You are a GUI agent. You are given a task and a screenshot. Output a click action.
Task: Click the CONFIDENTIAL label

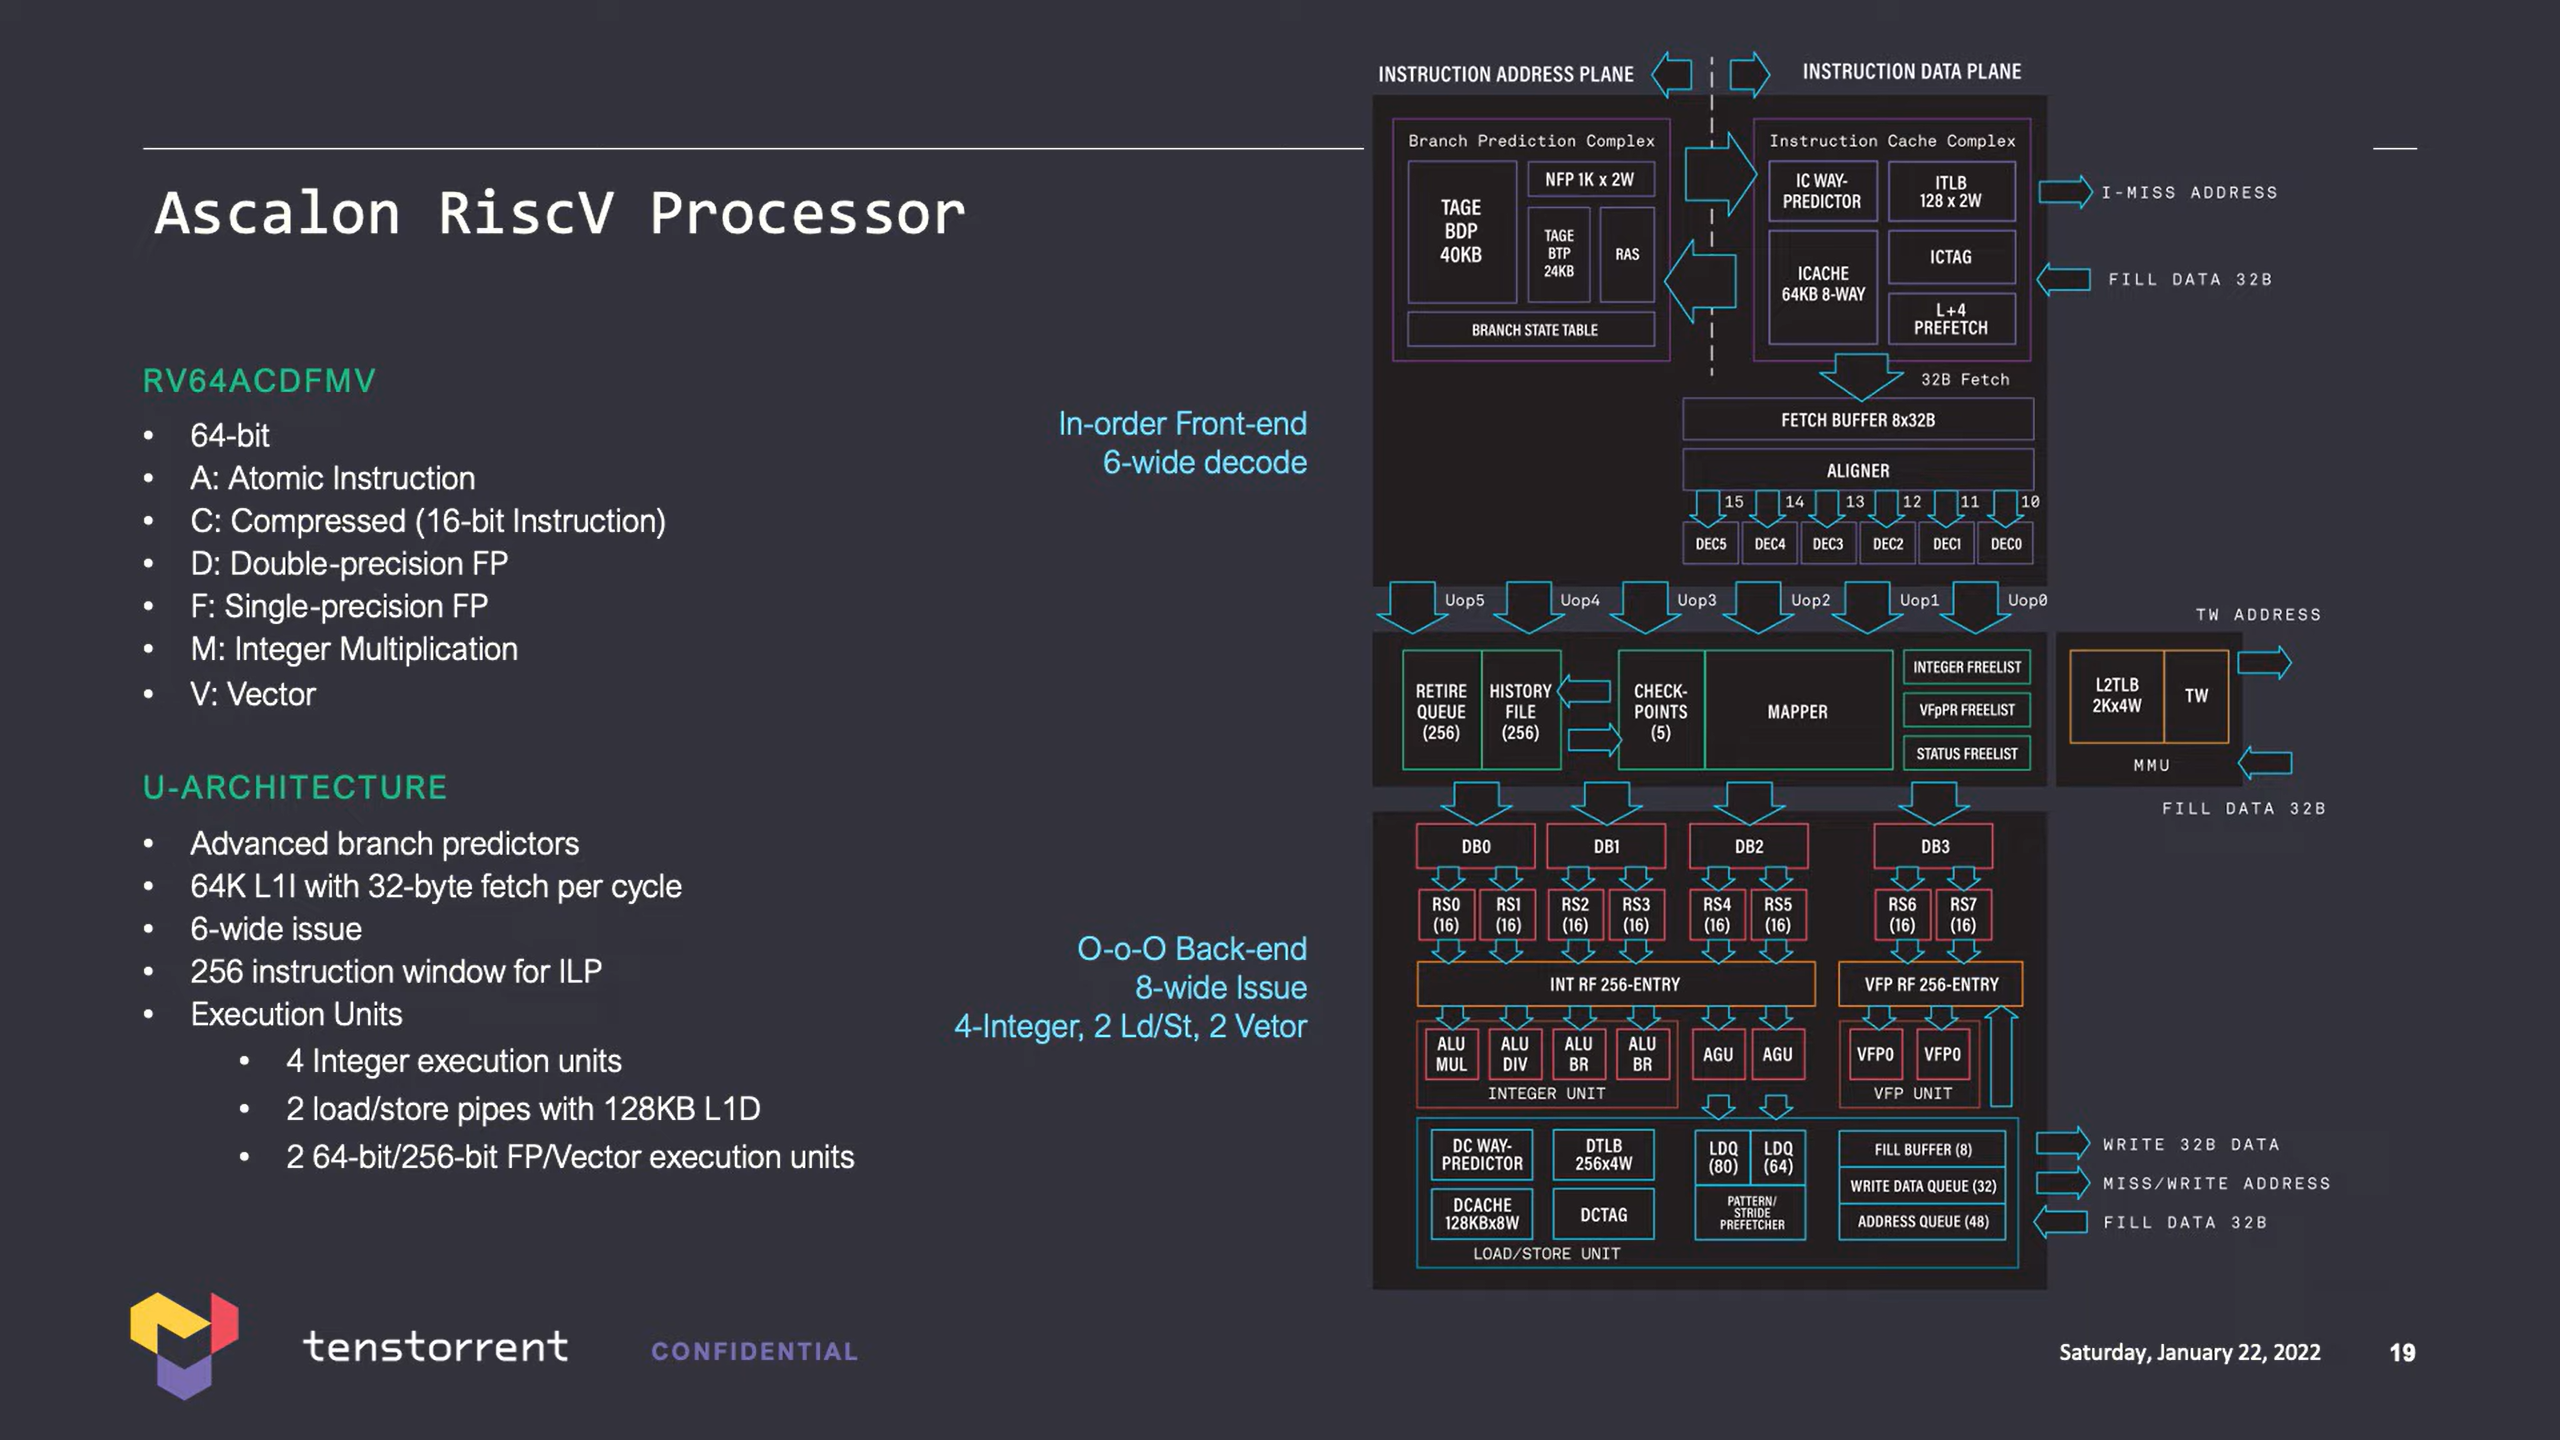tap(754, 1352)
